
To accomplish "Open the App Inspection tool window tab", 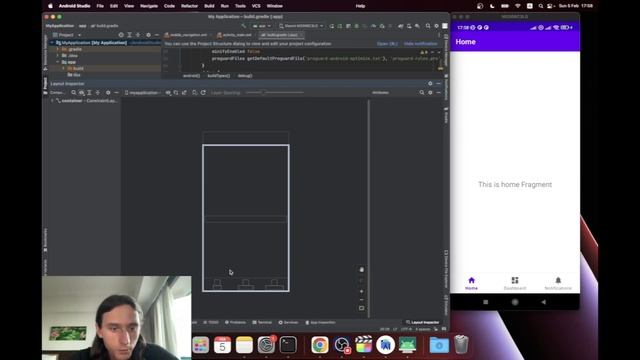I will 320,322.
